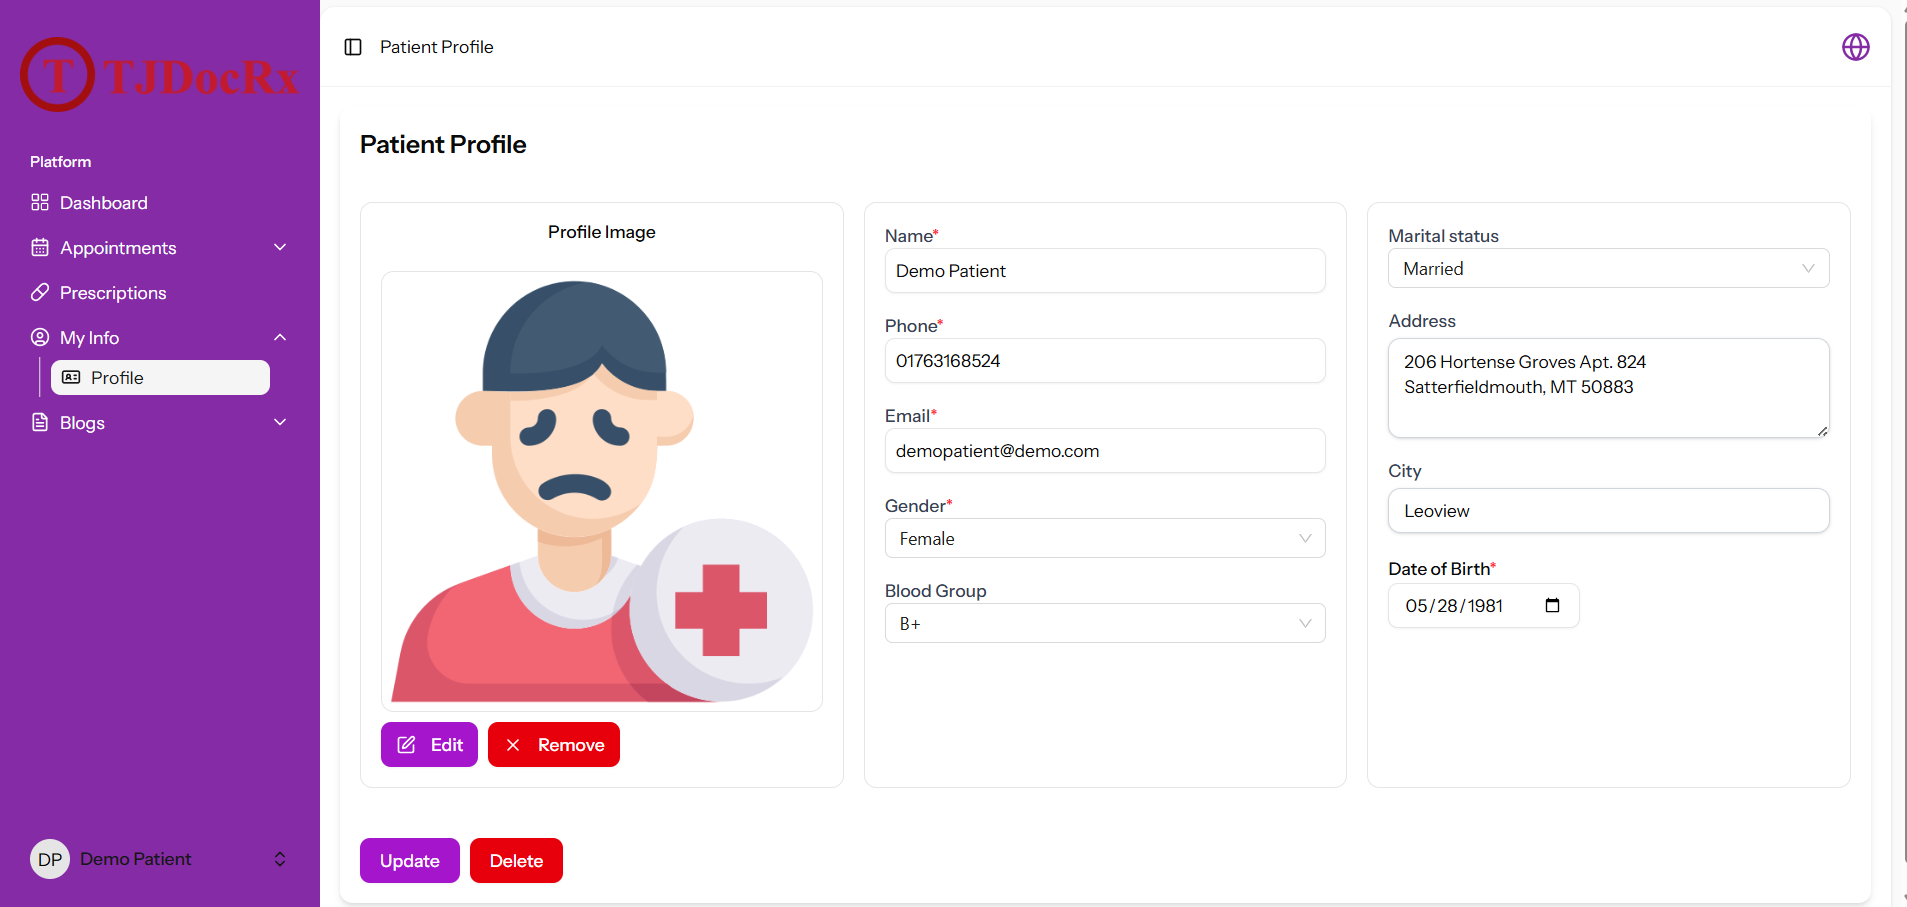Open the Gender dropdown
Screen dimensions: 1907x907
point(1105,538)
